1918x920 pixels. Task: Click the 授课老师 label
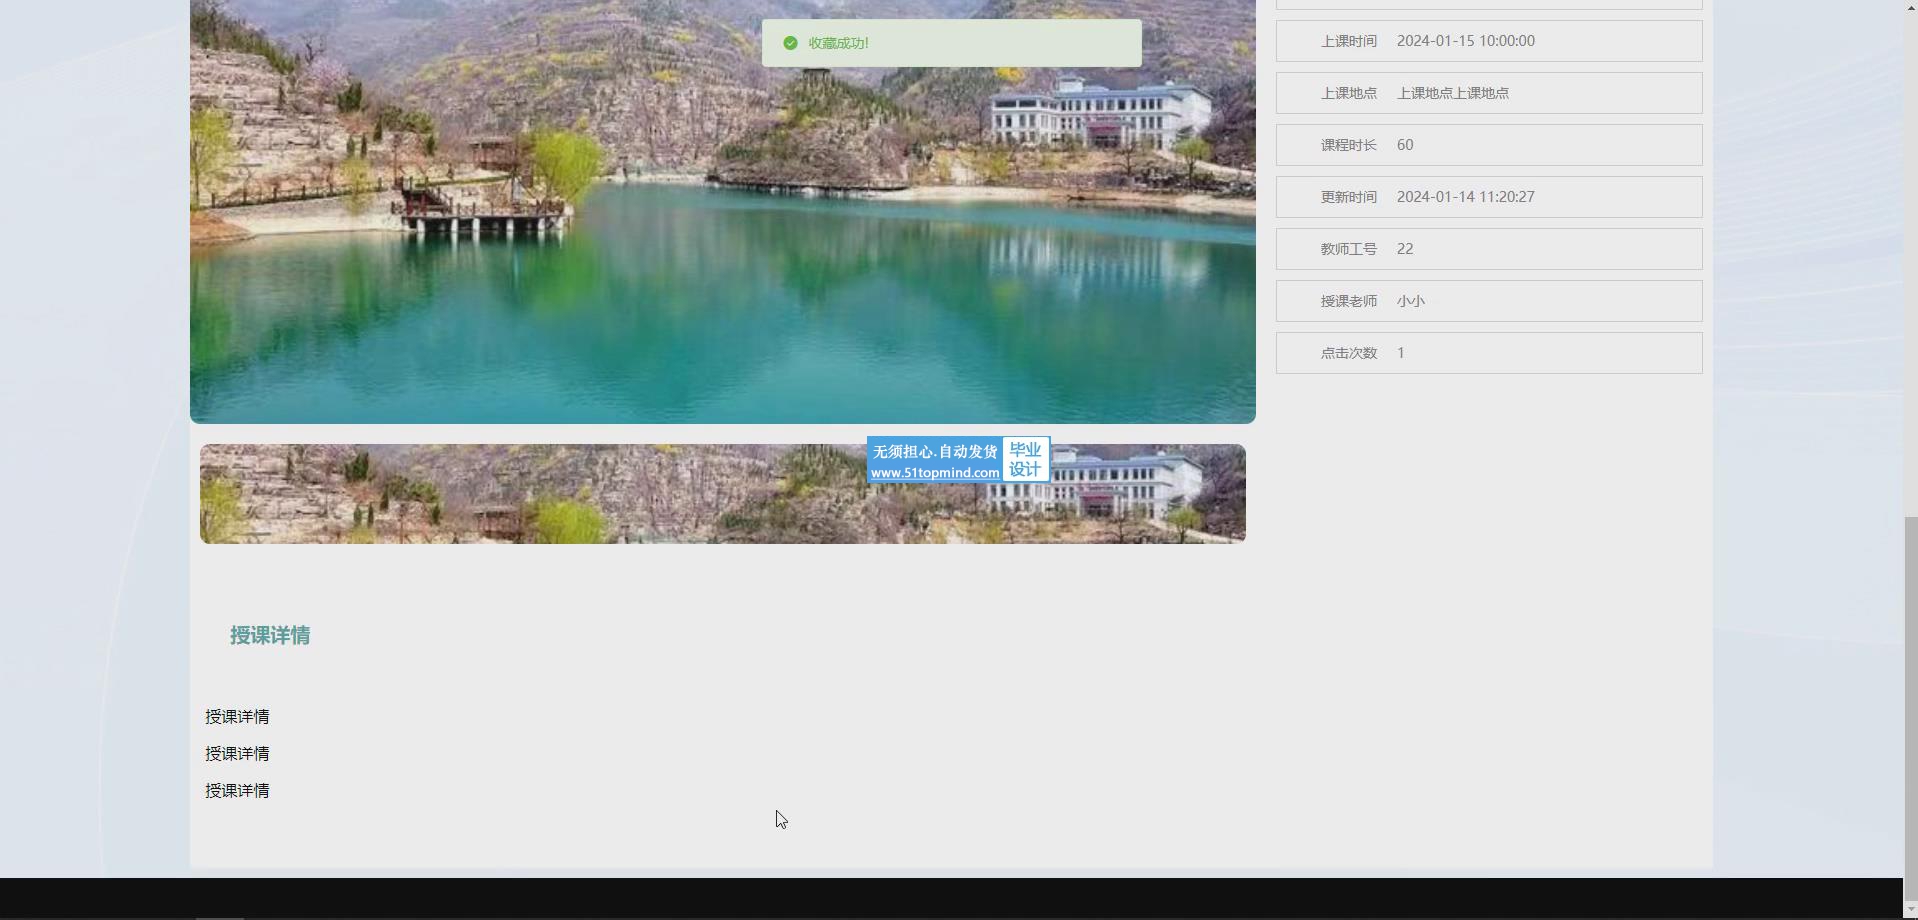(1348, 301)
